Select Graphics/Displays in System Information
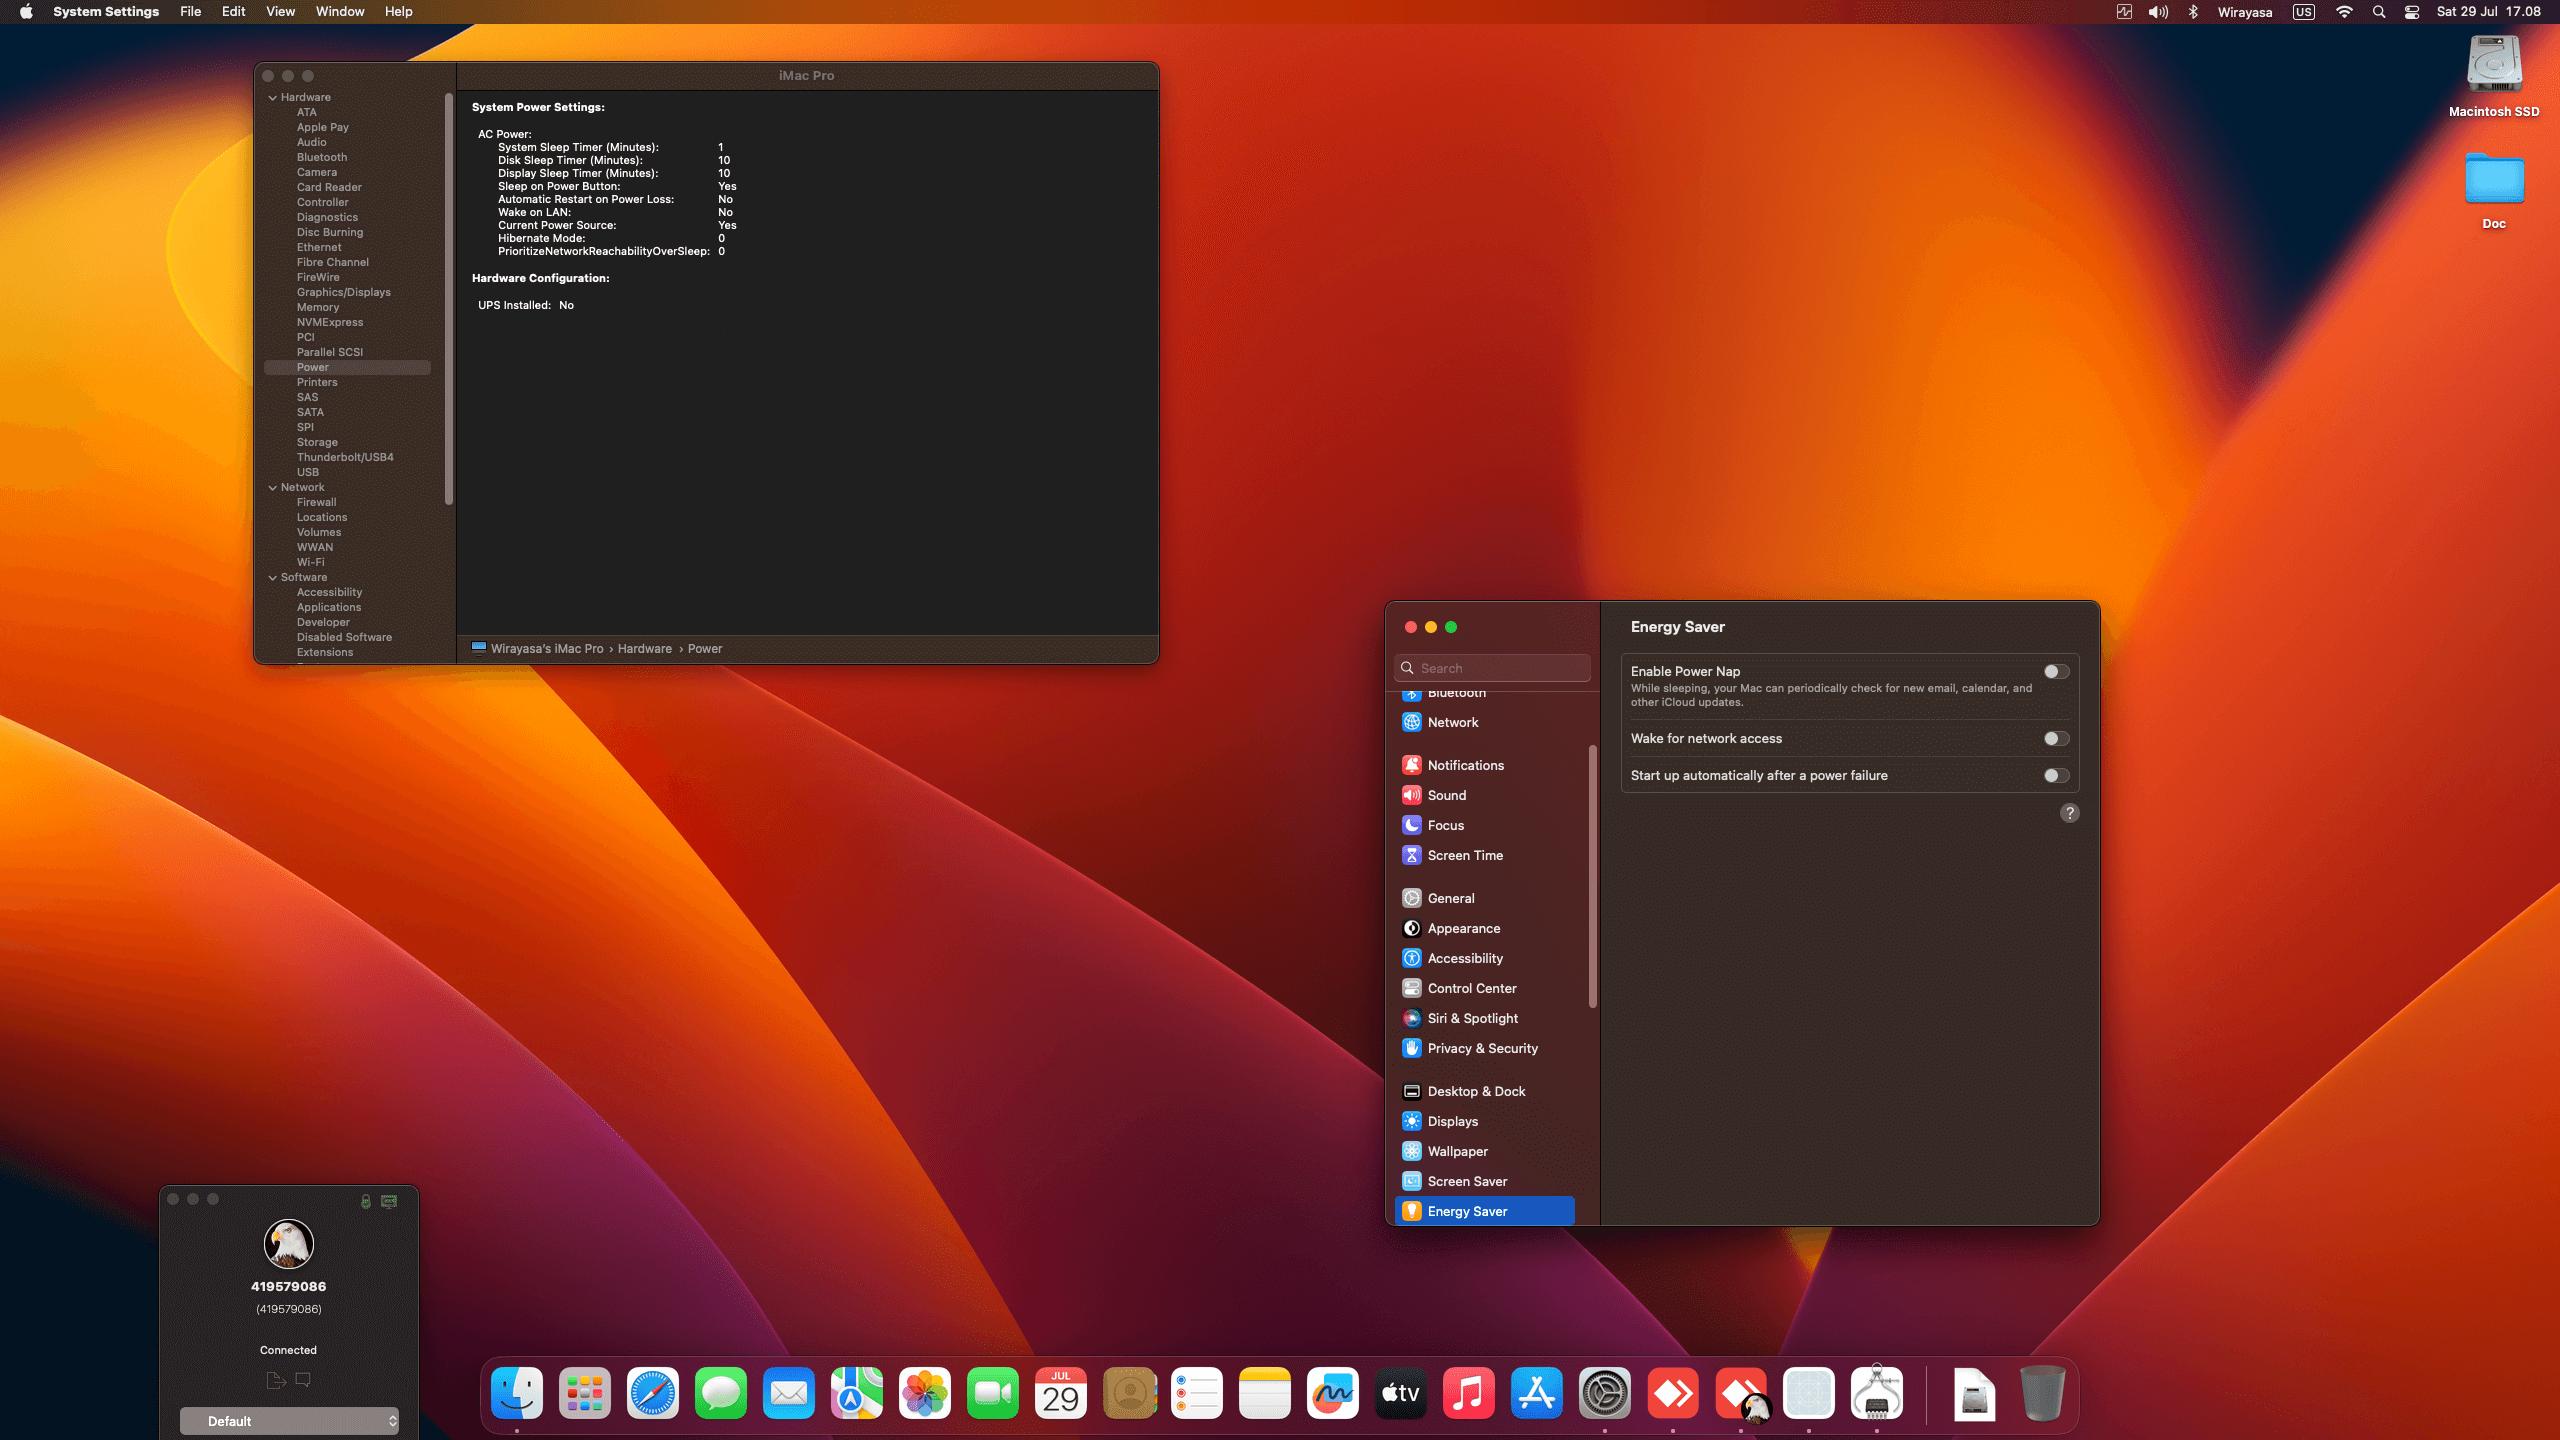Screen dimensions: 2560x1440 (x=343, y=292)
